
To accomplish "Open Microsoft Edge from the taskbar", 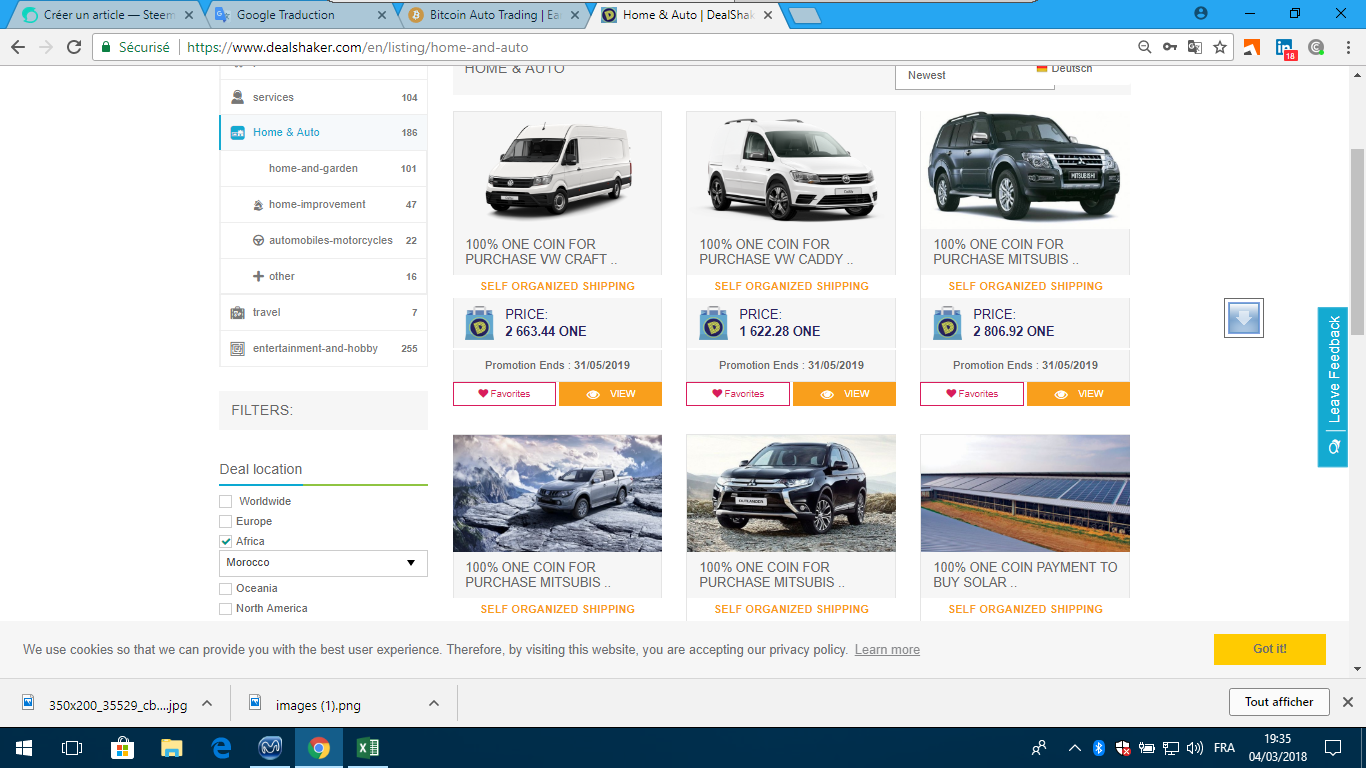I will [221, 747].
